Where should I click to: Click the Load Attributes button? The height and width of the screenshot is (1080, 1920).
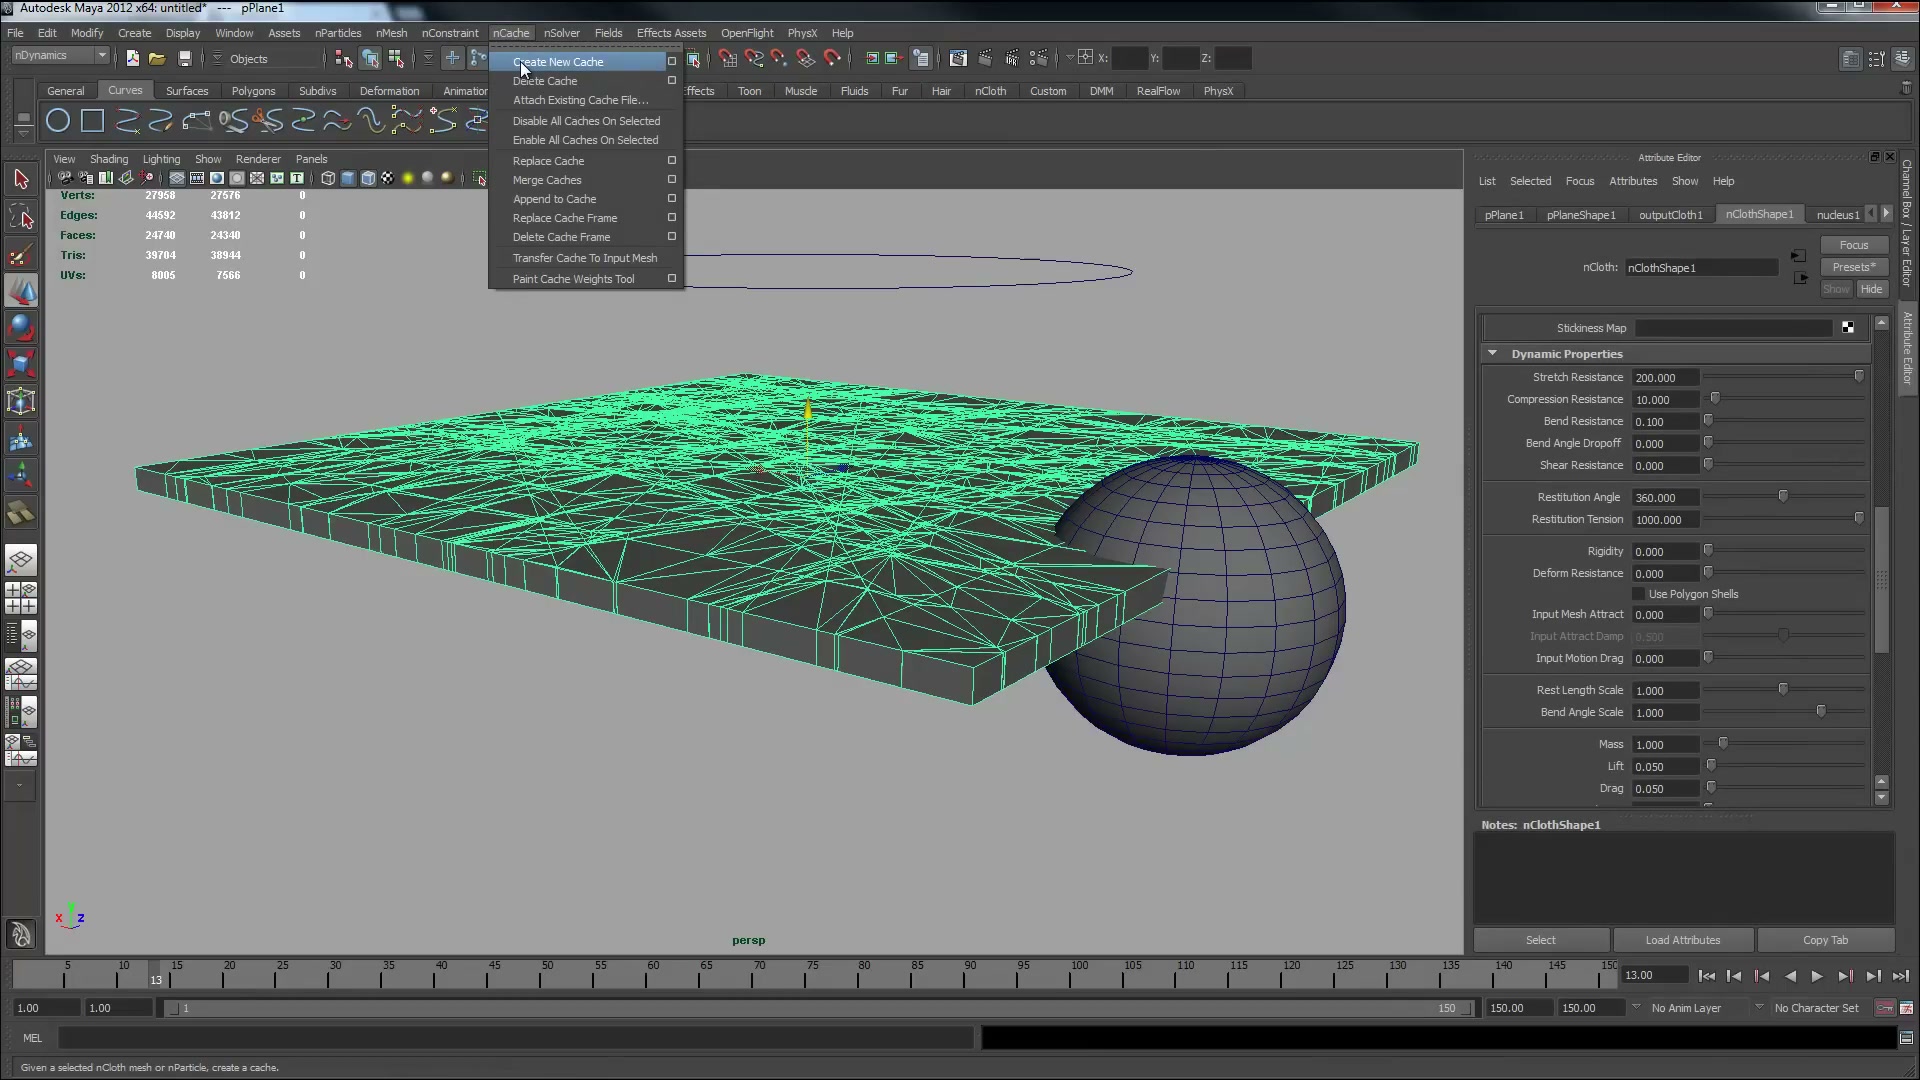click(1683, 940)
